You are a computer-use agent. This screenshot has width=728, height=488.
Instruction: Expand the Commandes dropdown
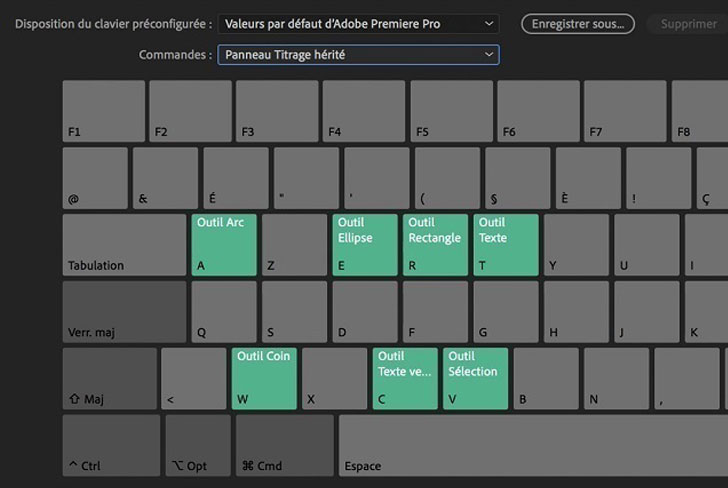(358, 55)
